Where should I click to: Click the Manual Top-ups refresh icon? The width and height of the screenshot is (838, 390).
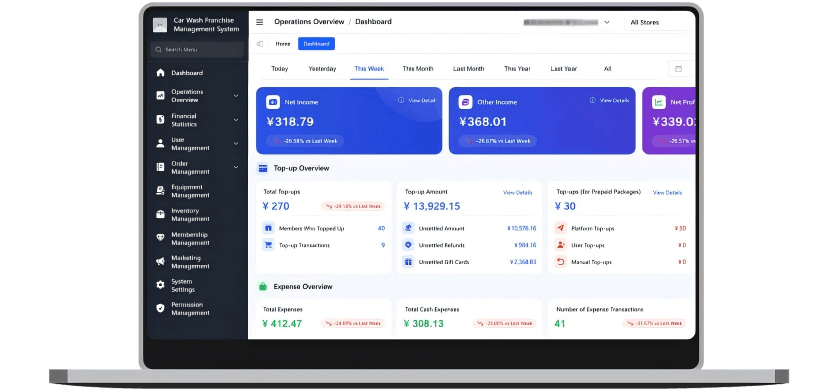coord(561,262)
